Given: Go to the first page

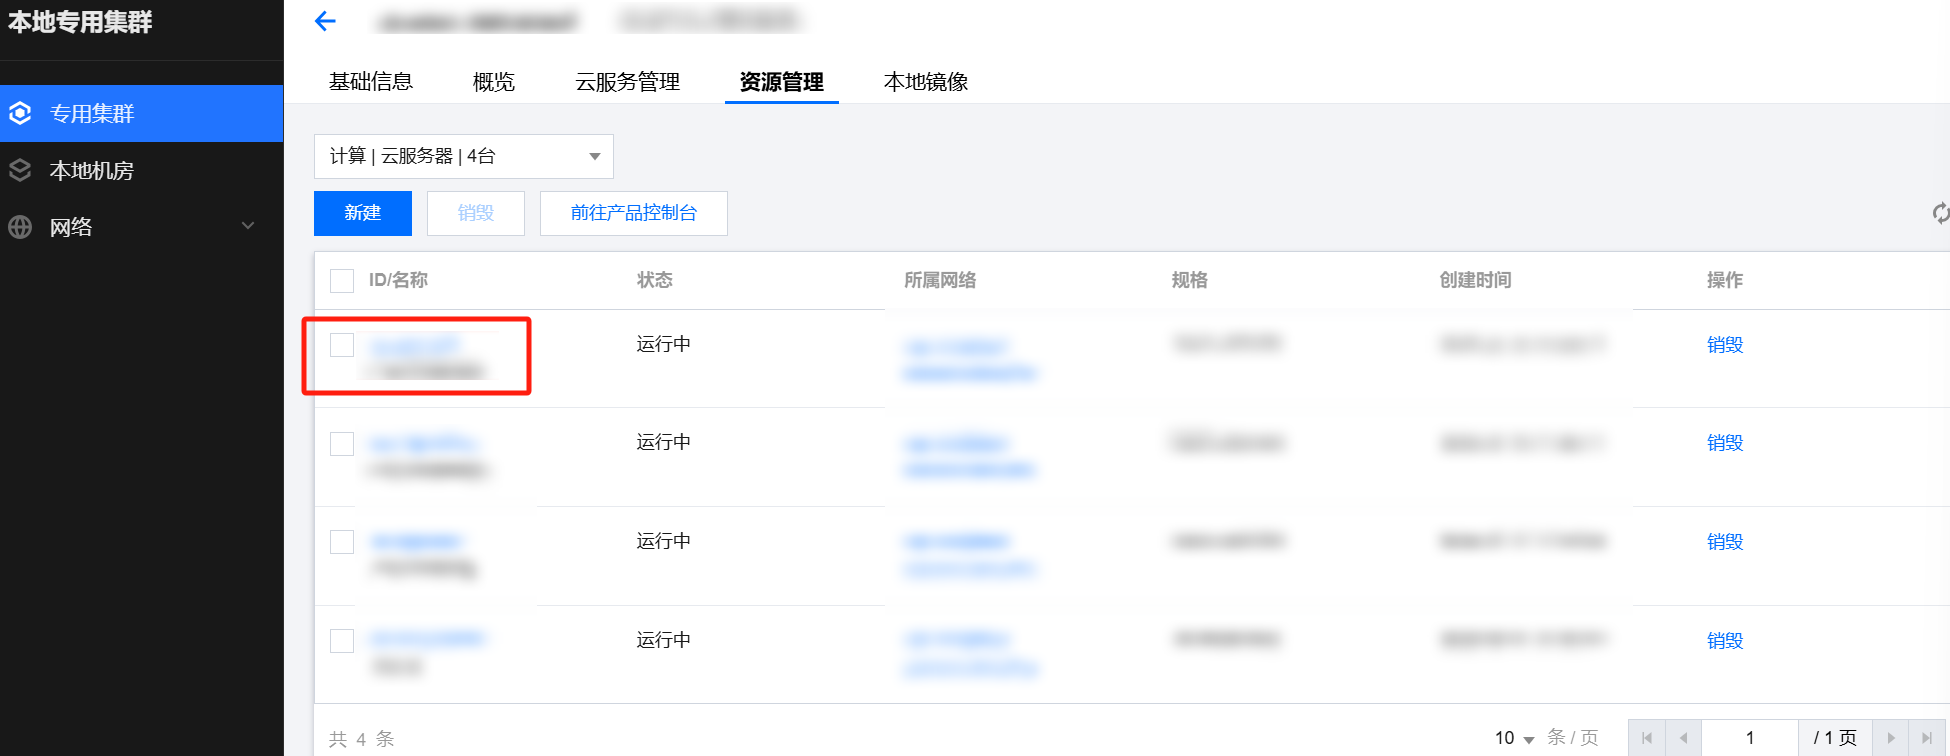Looking at the screenshot, I should (1647, 738).
